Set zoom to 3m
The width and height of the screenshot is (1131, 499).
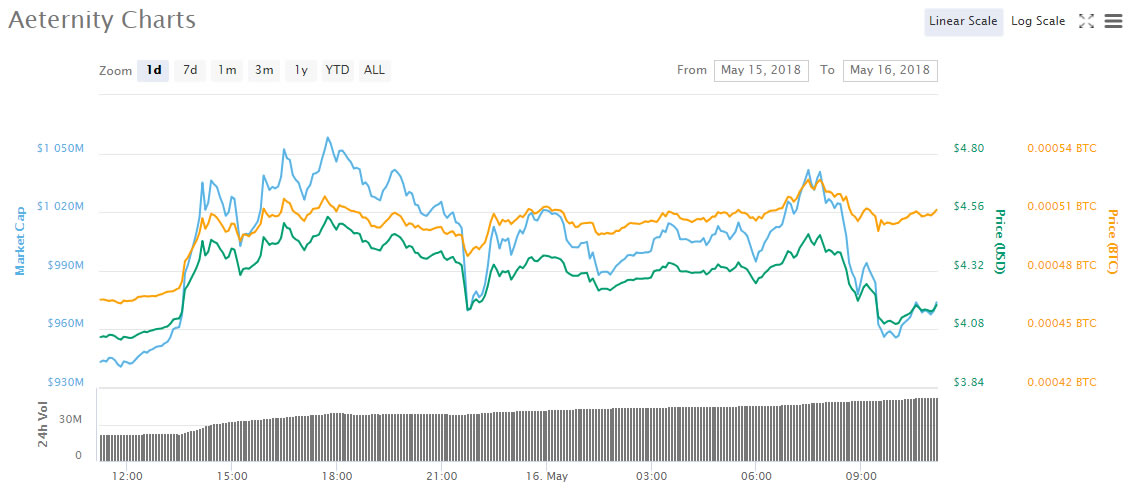tap(264, 70)
